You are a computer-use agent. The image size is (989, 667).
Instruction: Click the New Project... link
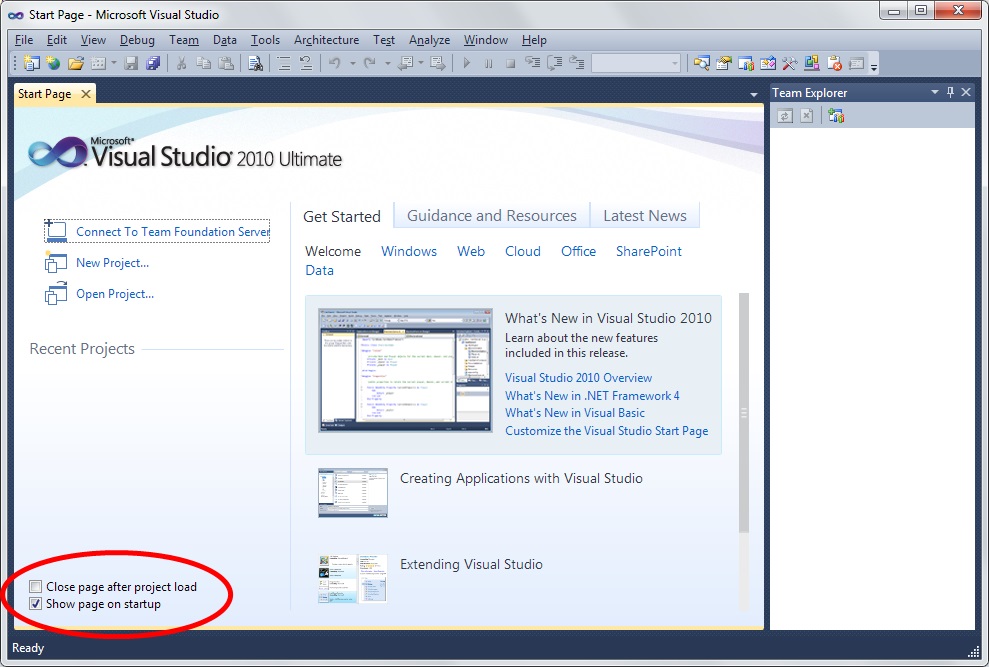pyautogui.click(x=112, y=263)
